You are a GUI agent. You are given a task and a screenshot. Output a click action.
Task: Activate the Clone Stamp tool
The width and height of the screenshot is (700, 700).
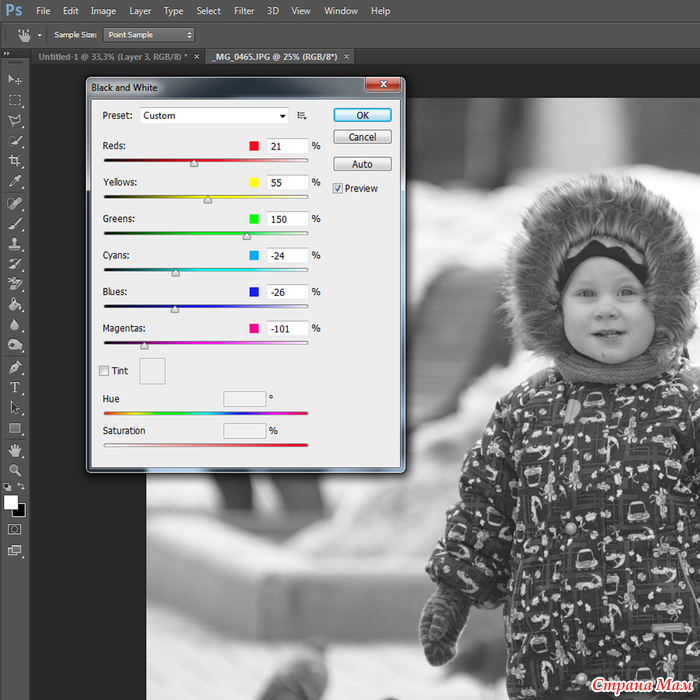click(x=15, y=244)
